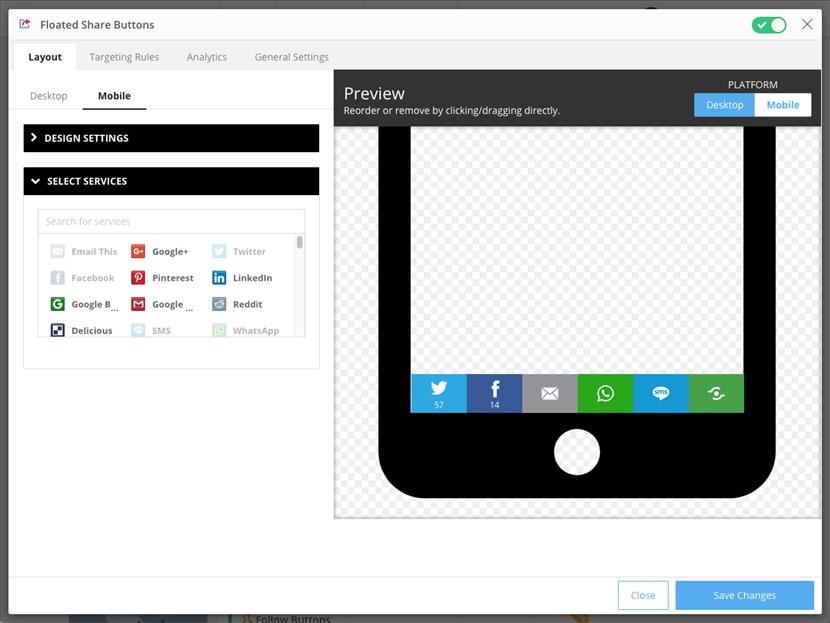Toggle the Floated Share Buttons on/off switch

pos(769,25)
